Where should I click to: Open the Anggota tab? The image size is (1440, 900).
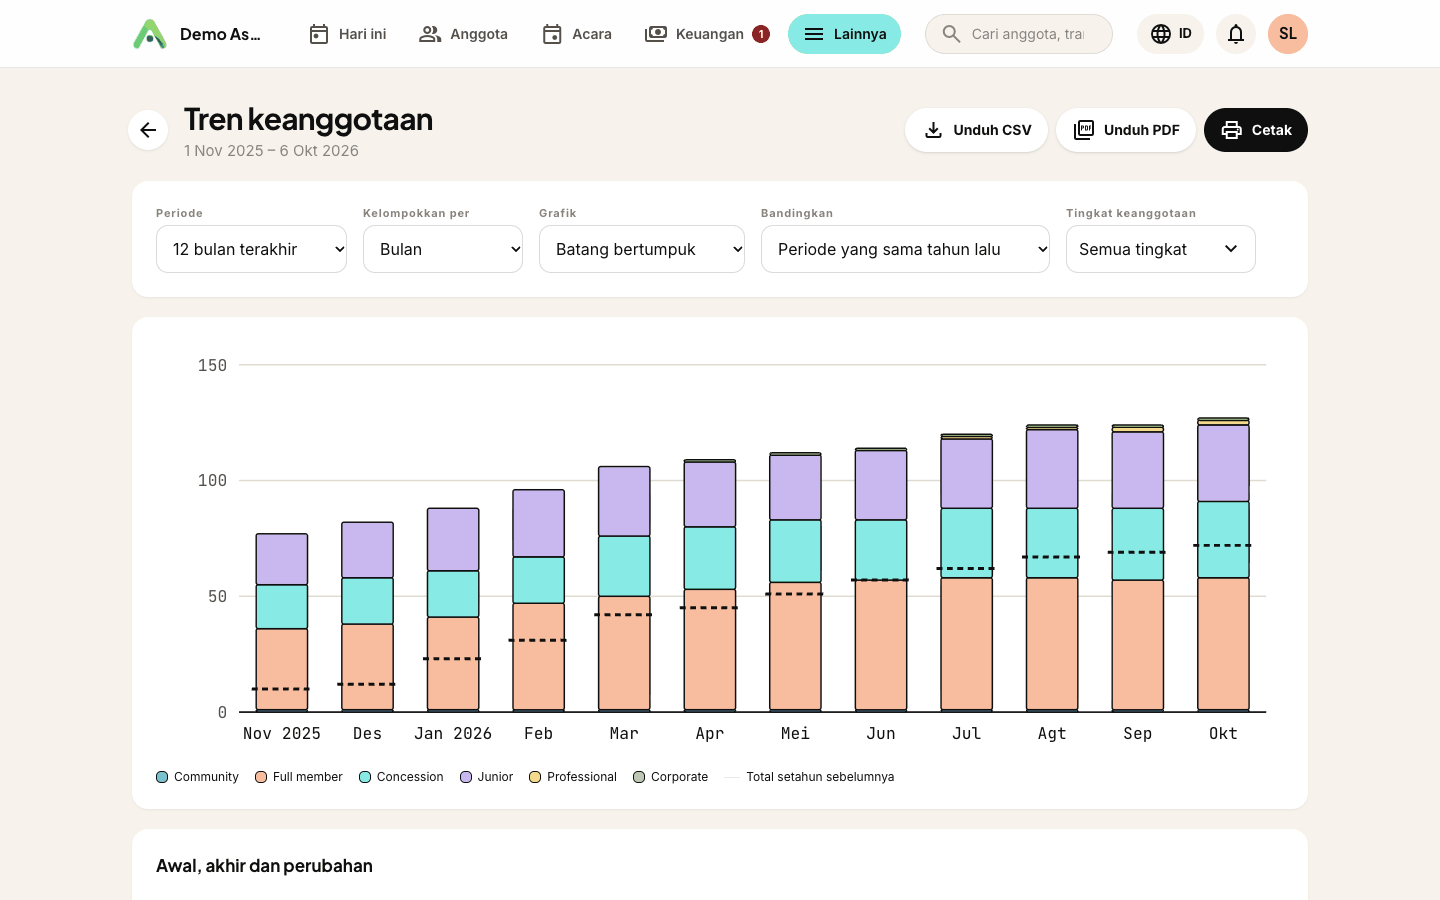coord(463,34)
